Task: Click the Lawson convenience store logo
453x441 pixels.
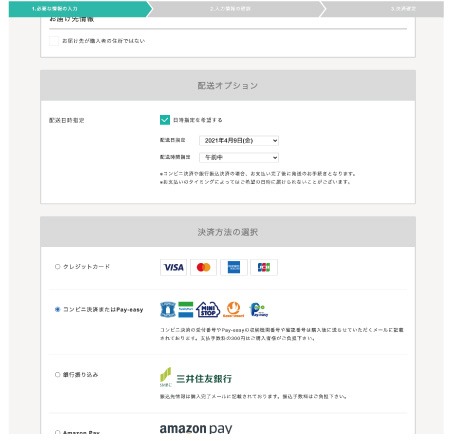Action: pos(168,309)
